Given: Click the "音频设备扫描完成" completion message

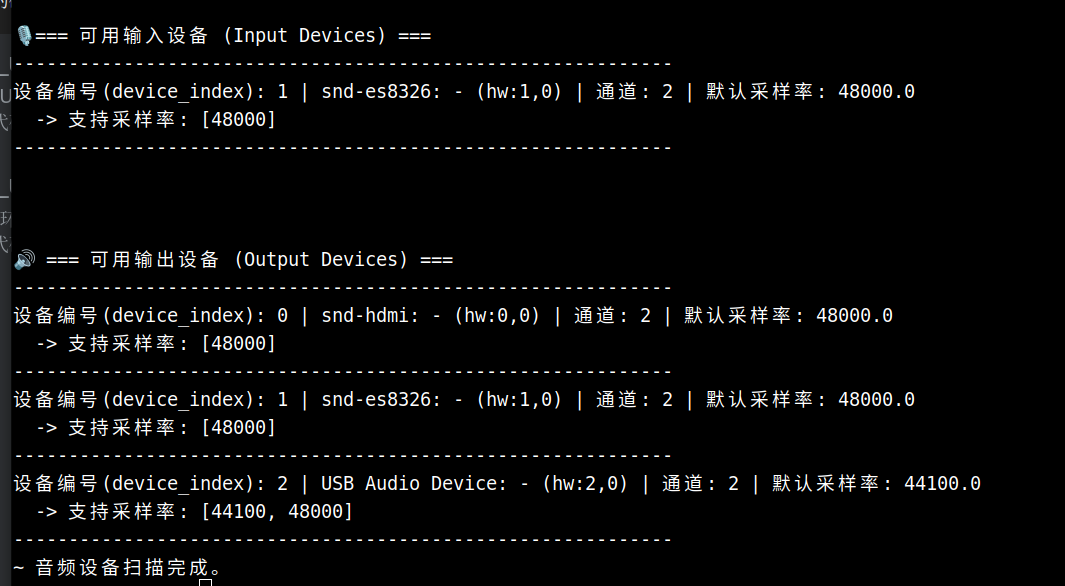Looking at the screenshot, I should tap(123, 568).
